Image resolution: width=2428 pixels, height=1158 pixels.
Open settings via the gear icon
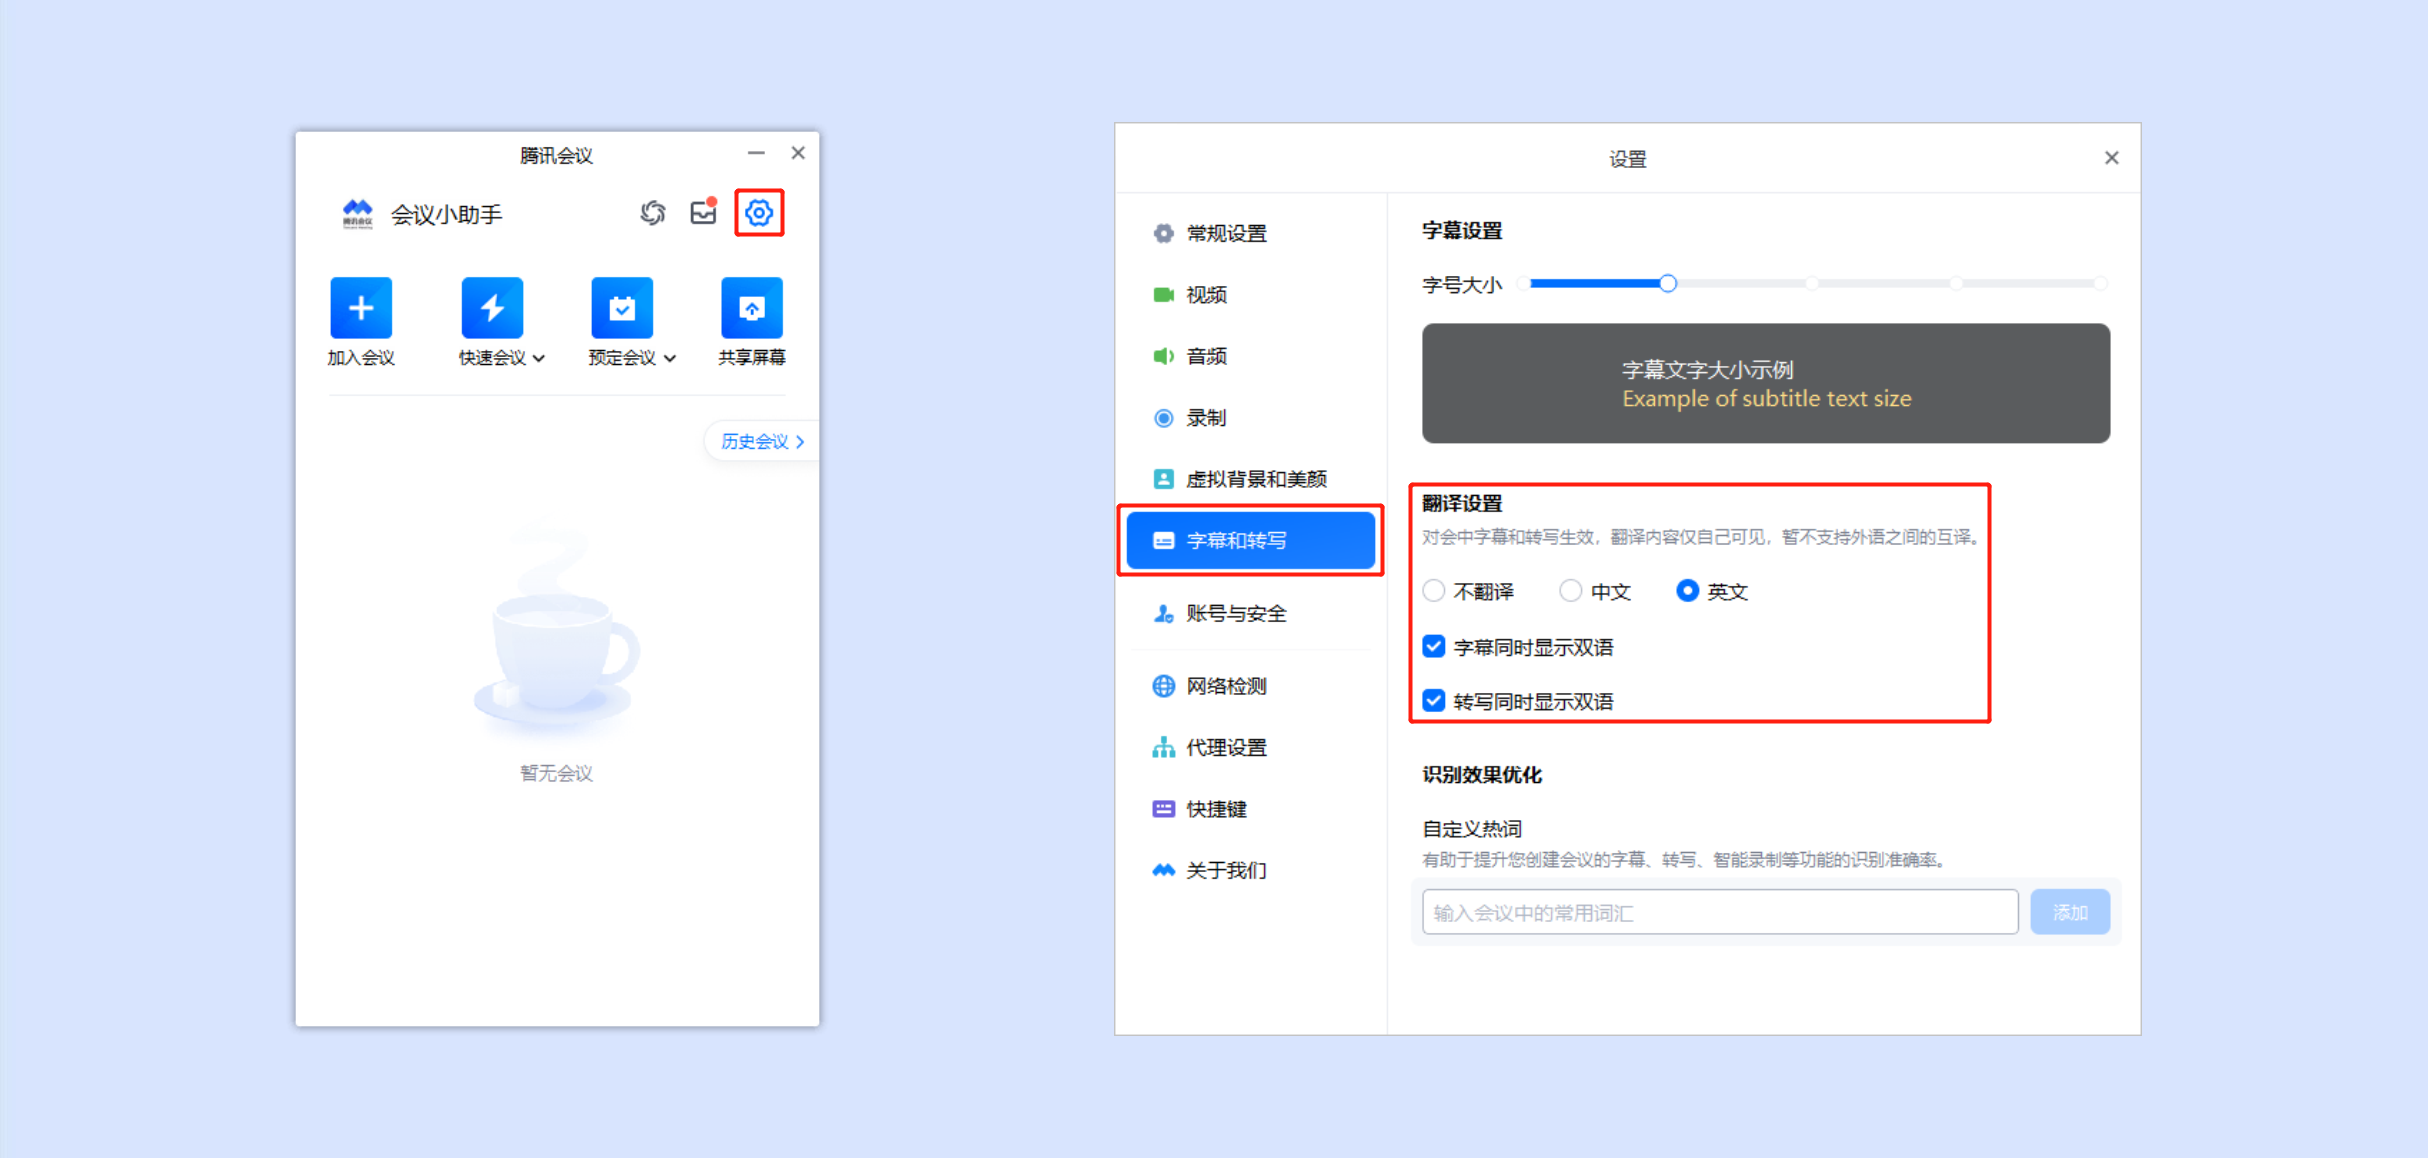(x=759, y=213)
